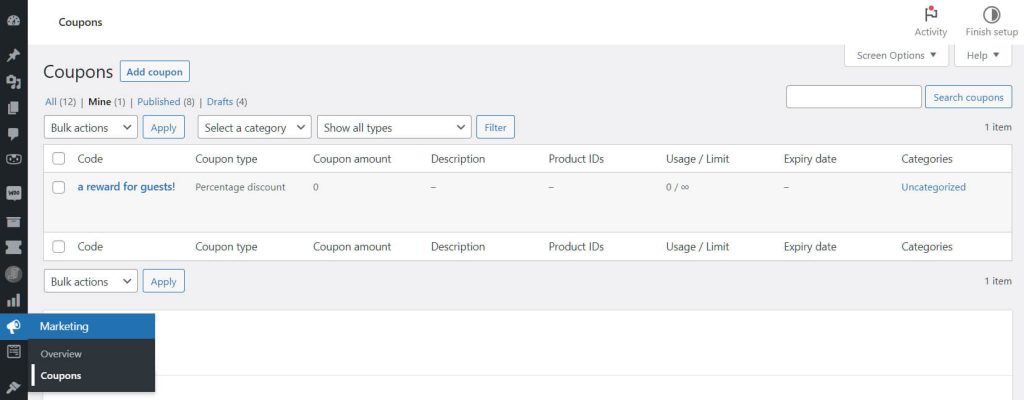Toggle select-all checkbox in table footer

59,247
